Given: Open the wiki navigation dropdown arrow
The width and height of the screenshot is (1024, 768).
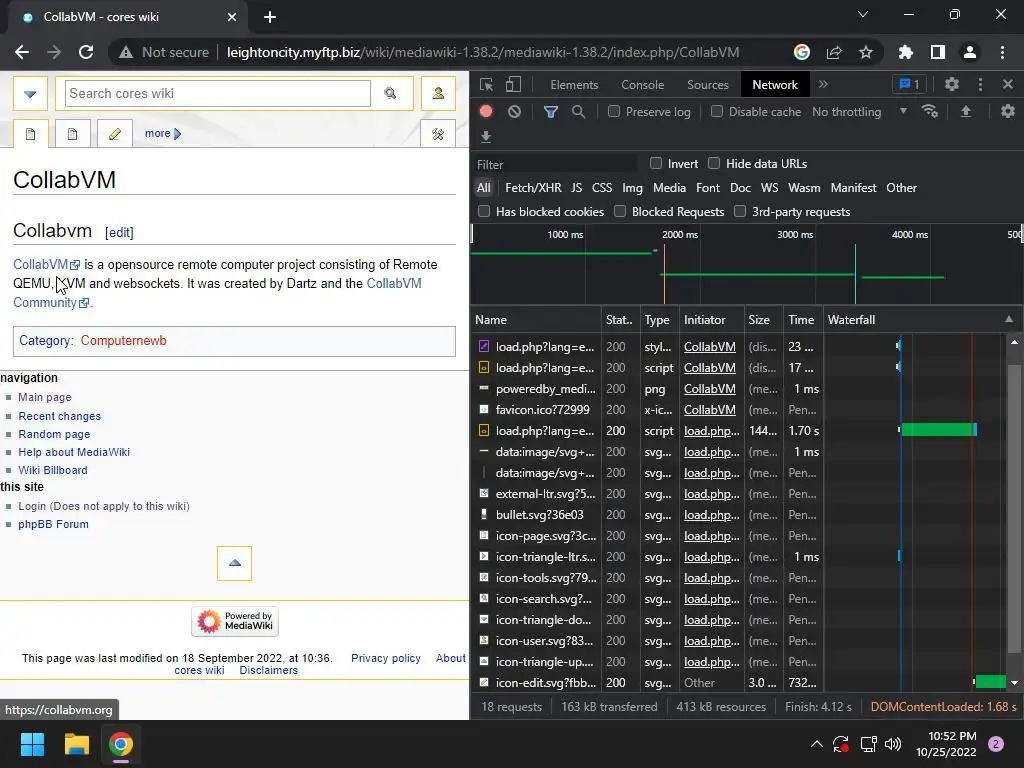Looking at the screenshot, I should point(30,93).
